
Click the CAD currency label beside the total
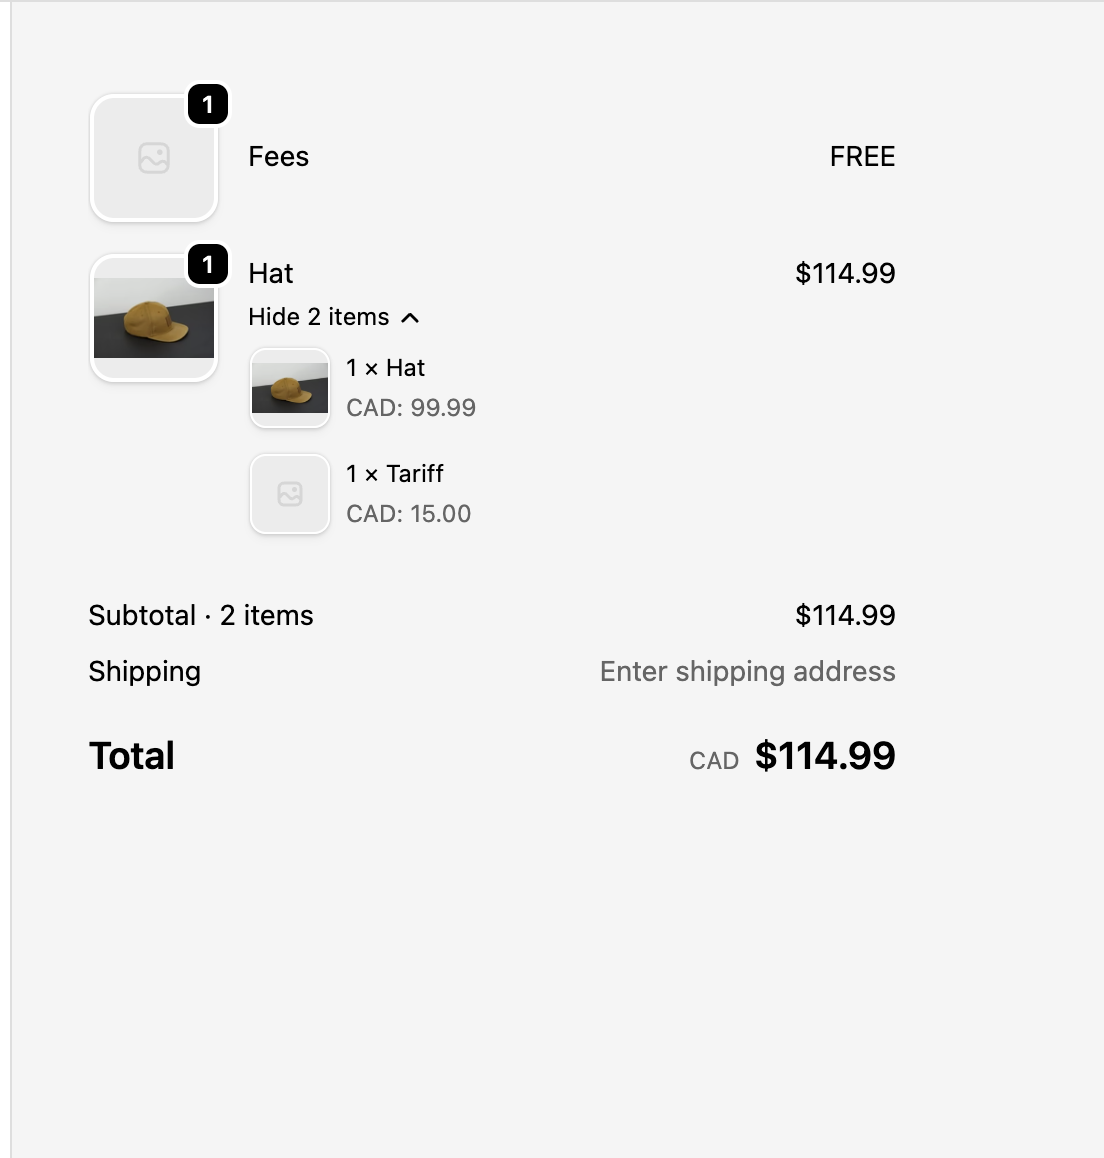[713, 760]
